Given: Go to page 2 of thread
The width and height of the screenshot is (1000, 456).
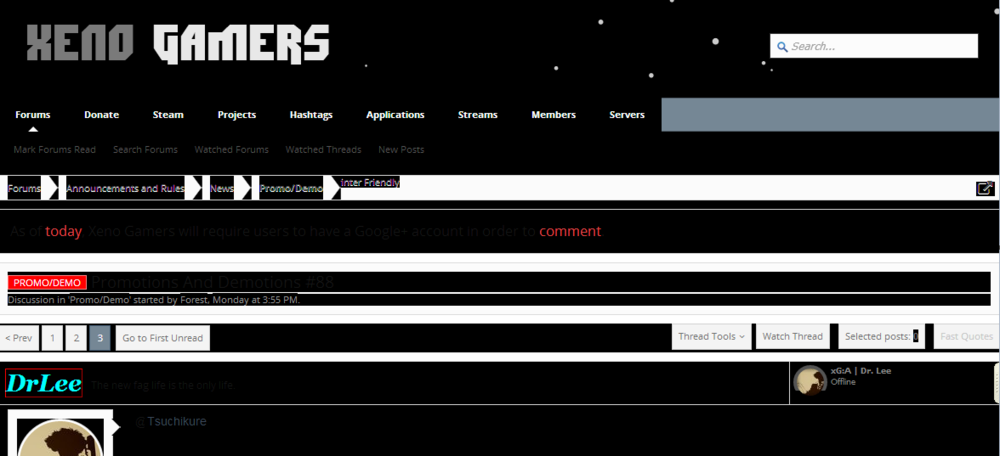Looking at the screenshot, I should coord(76,338).
